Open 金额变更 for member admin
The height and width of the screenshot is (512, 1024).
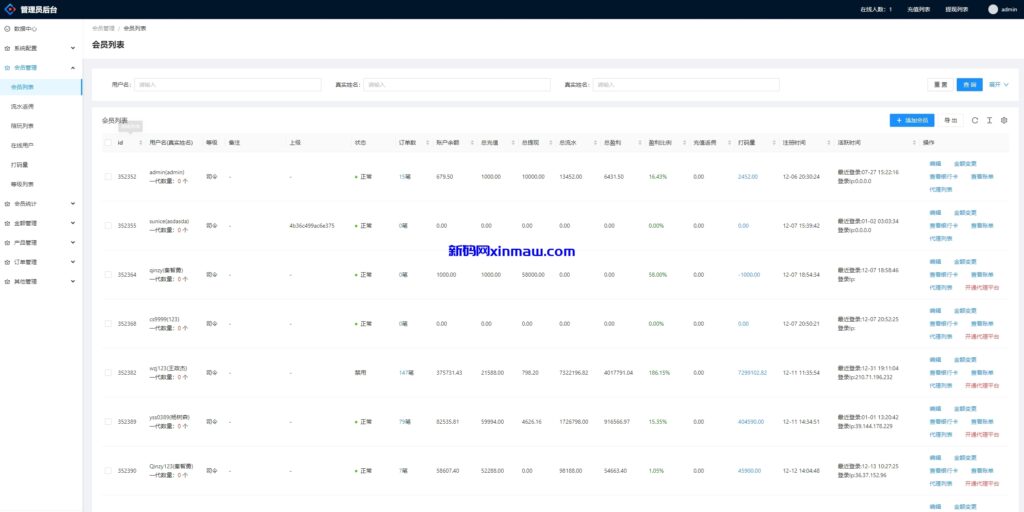click(964, 163)
